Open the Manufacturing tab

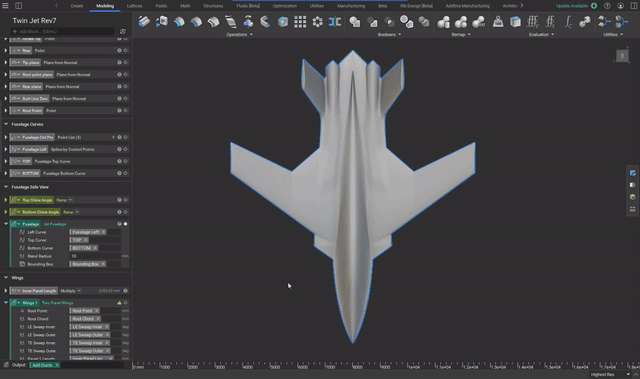pos(351,6)
